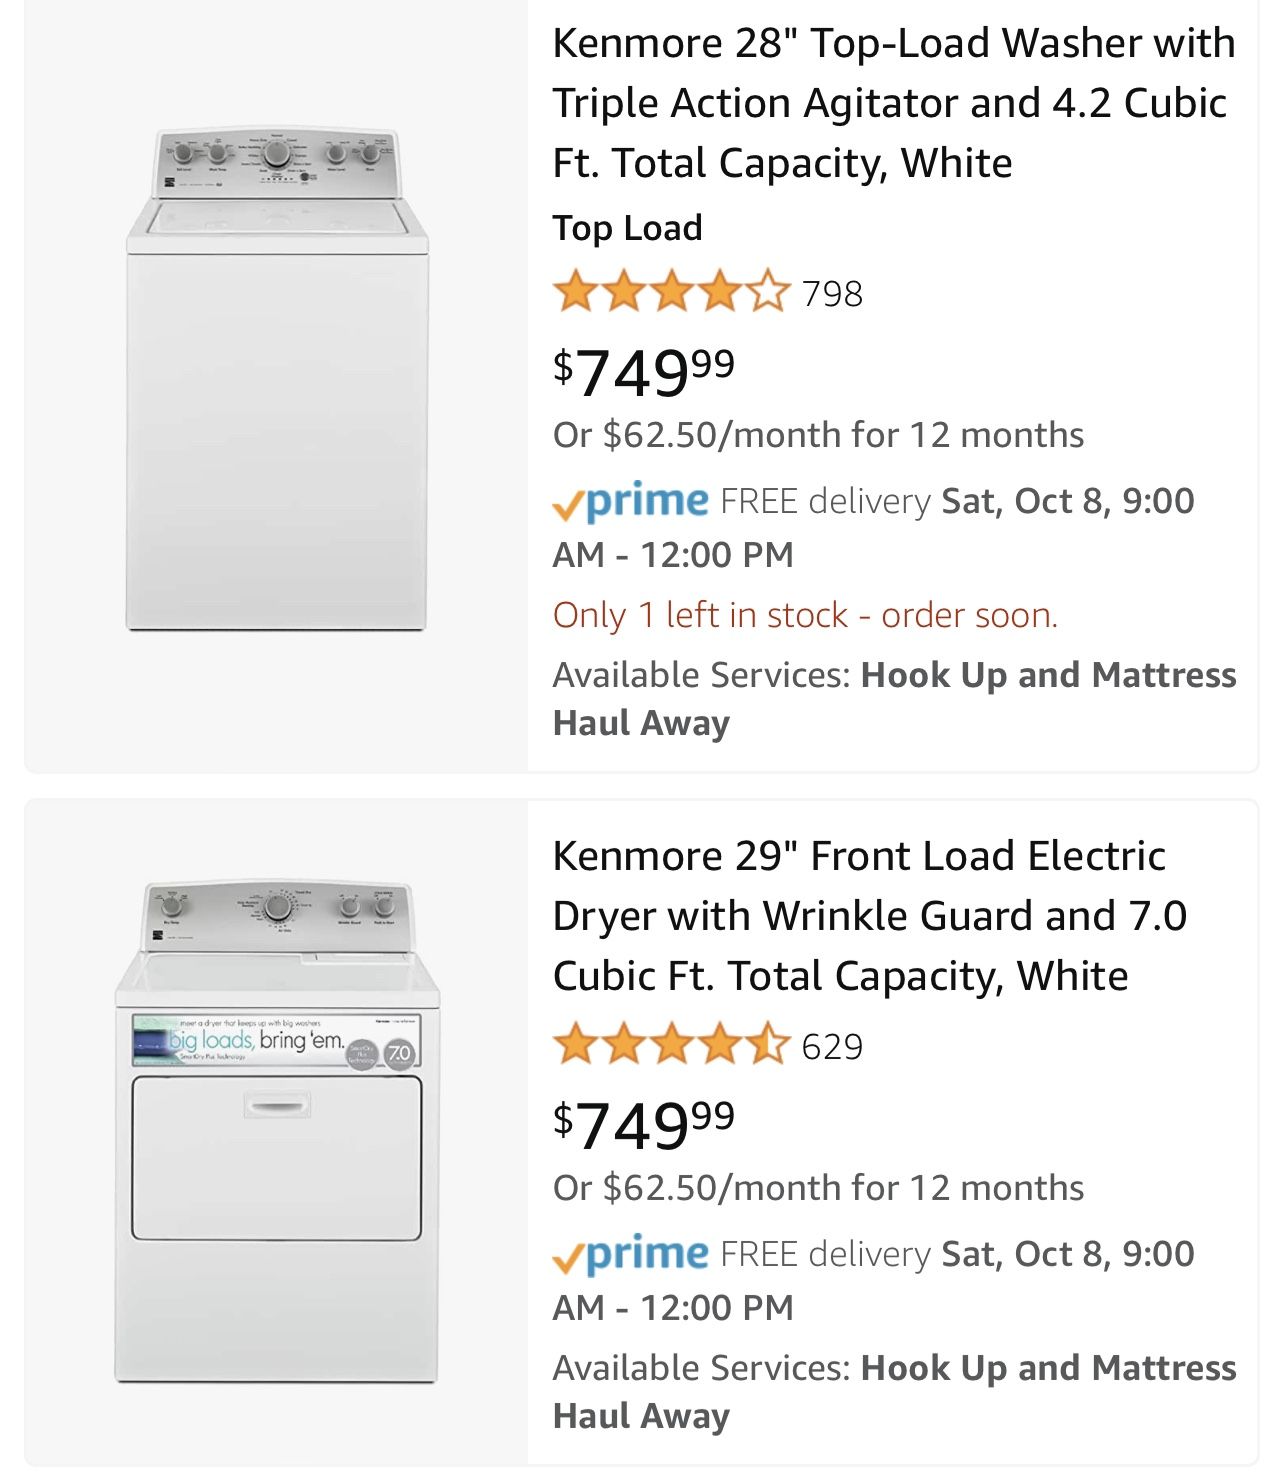This screenshot has height=1478, width=1284.
Task: Click the Prime badge on the dryer listing
Action: pos(631,1253)
